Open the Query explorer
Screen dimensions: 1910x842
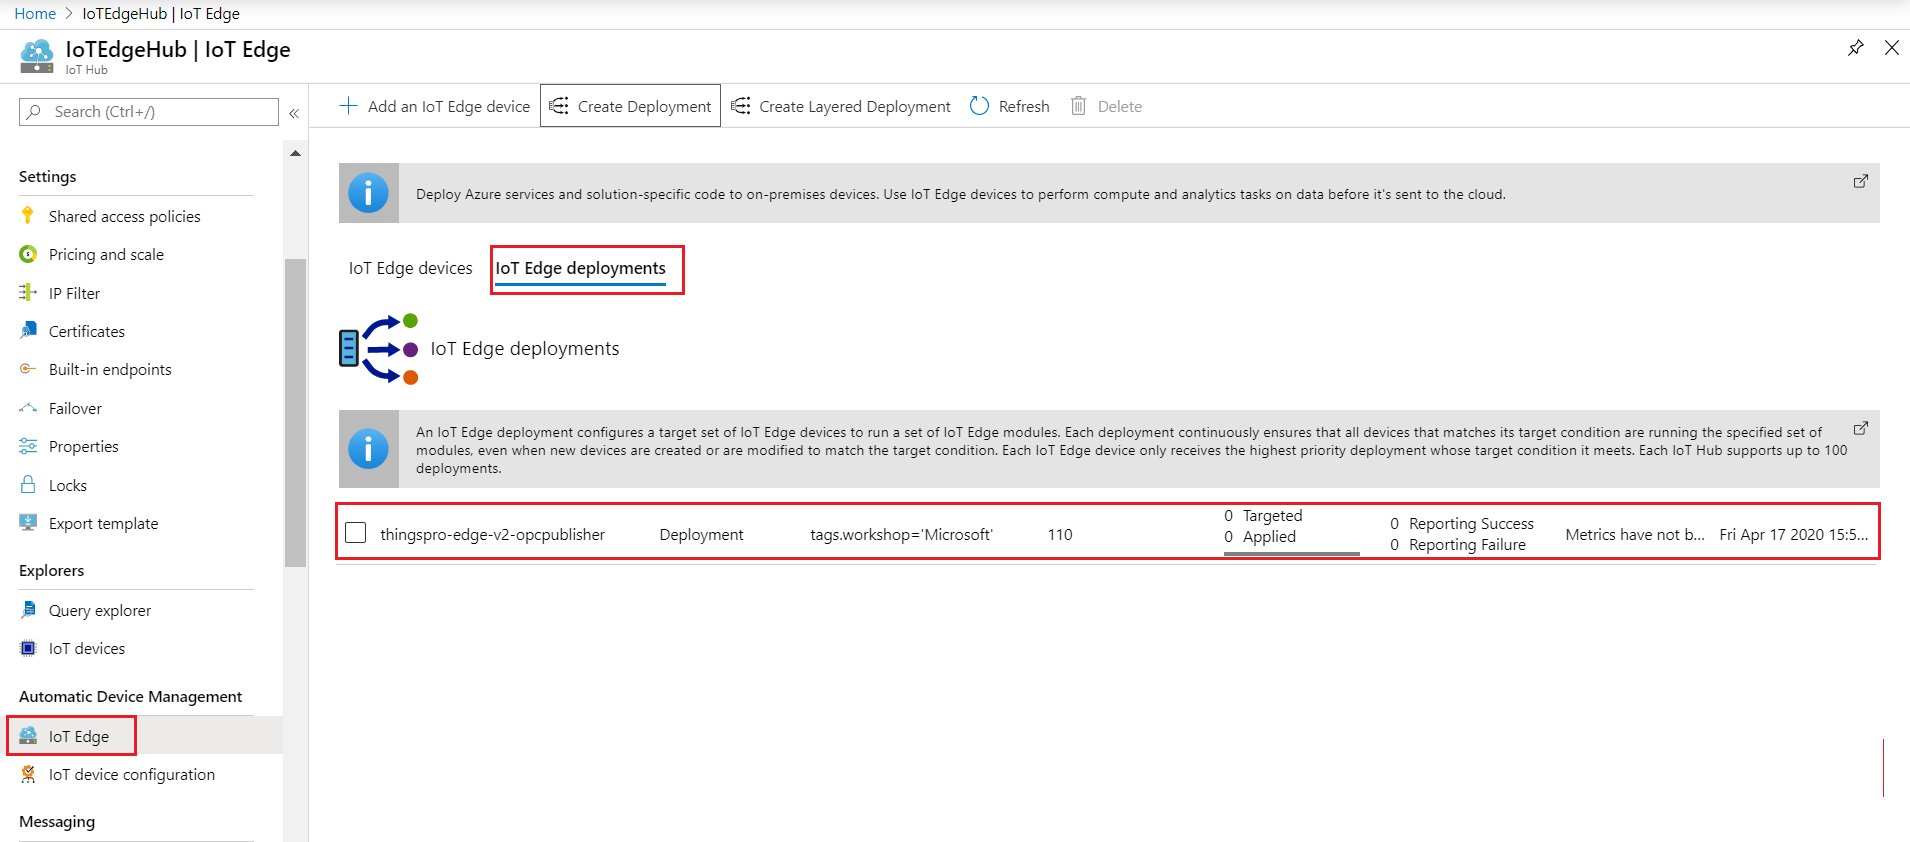(x=100, y=610)
